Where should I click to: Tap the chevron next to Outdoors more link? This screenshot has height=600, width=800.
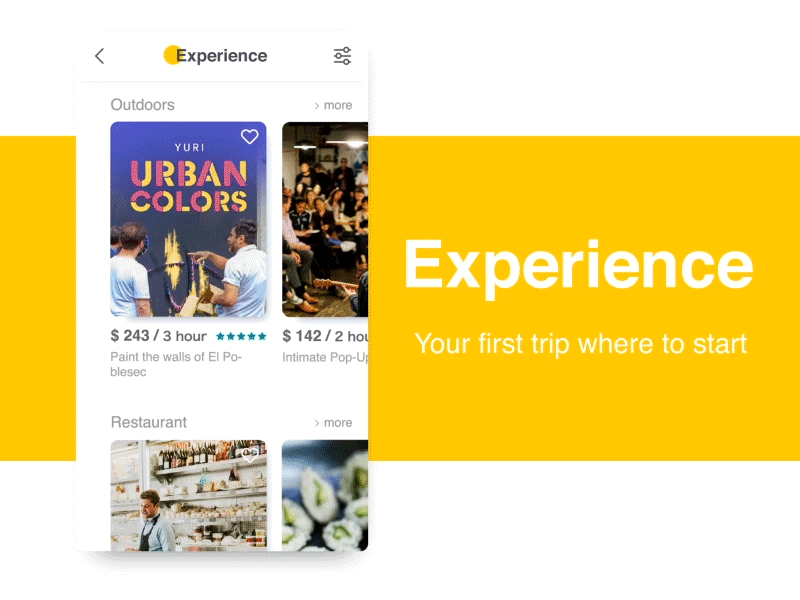point(315,105)
